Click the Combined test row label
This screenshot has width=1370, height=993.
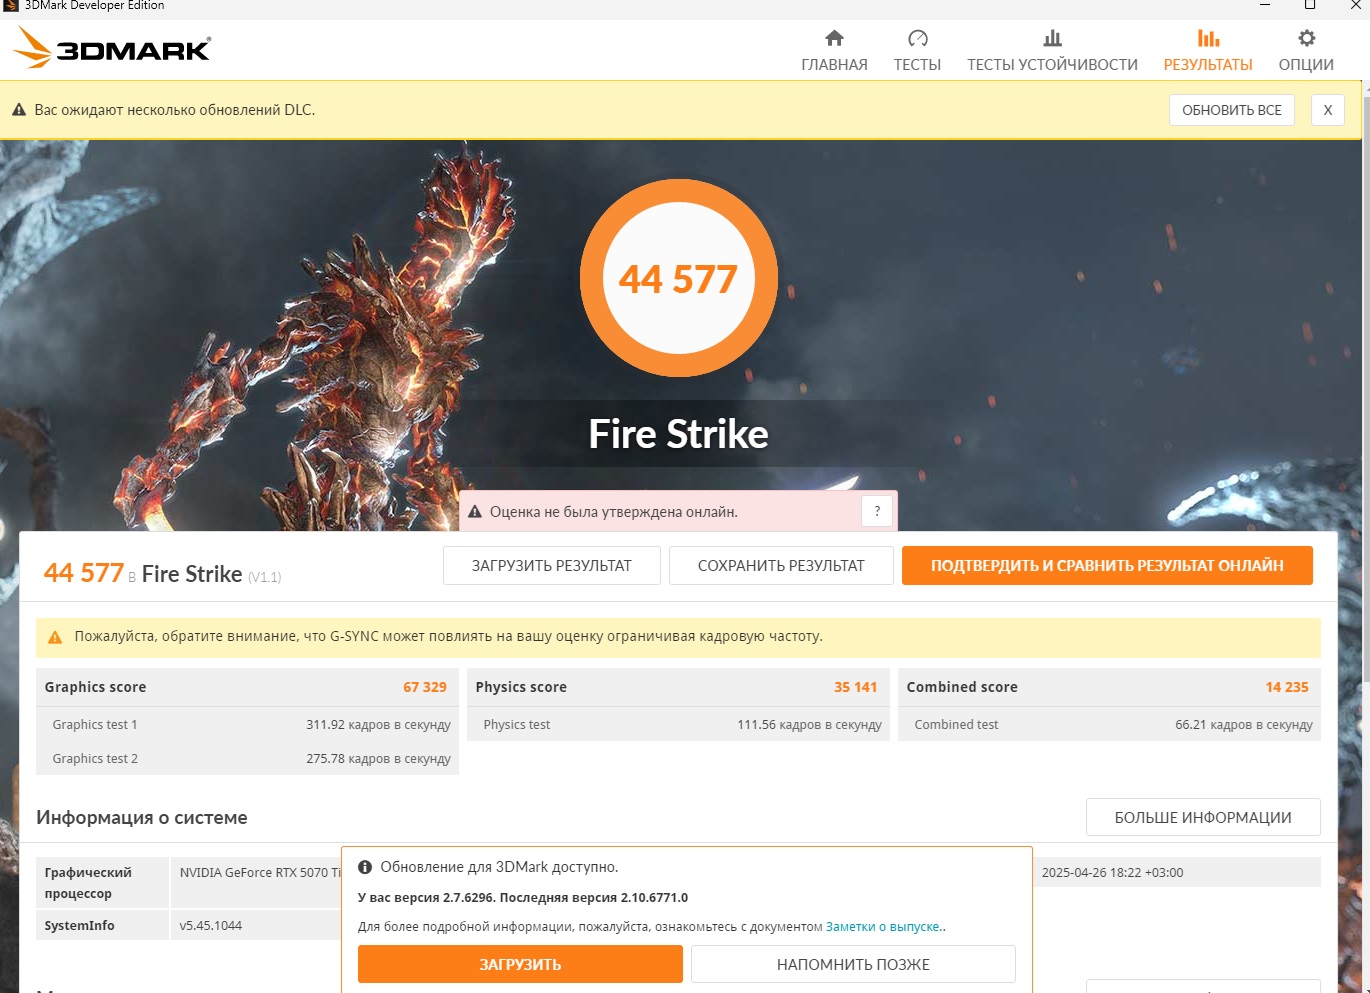click(x=956, y=725)
